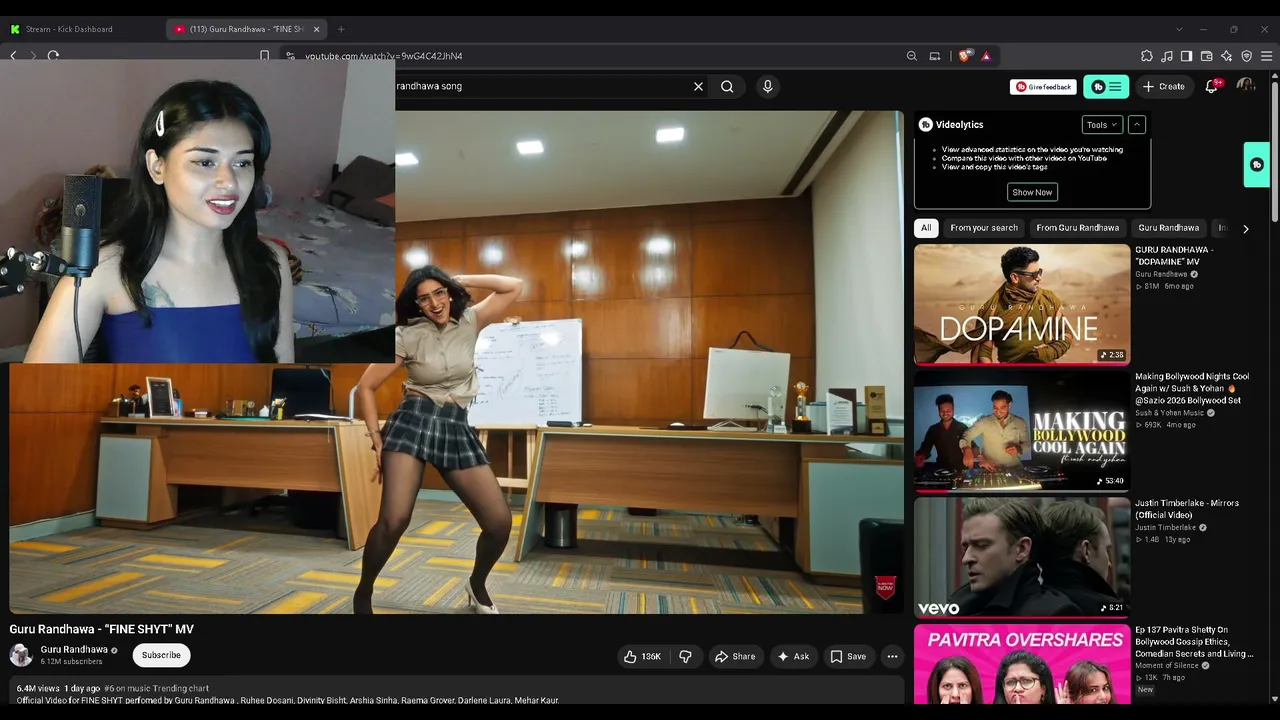Open the YouTube account avatar menu

tap(1245, 86)
